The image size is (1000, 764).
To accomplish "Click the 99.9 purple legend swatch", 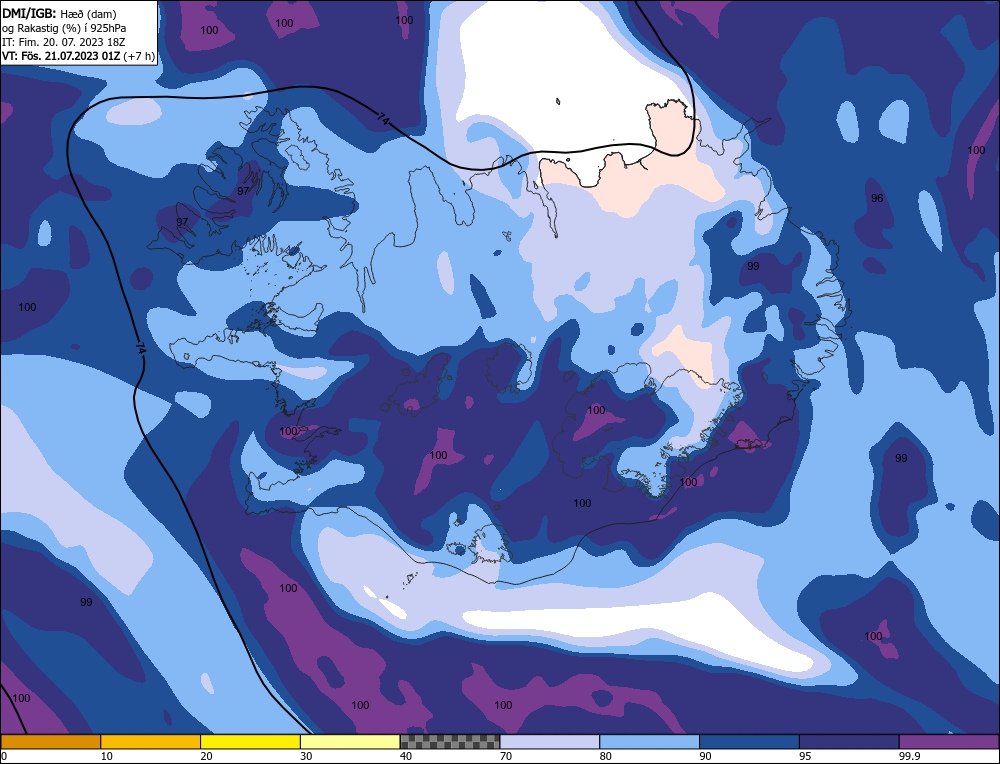I will click(x=949, y=741).
